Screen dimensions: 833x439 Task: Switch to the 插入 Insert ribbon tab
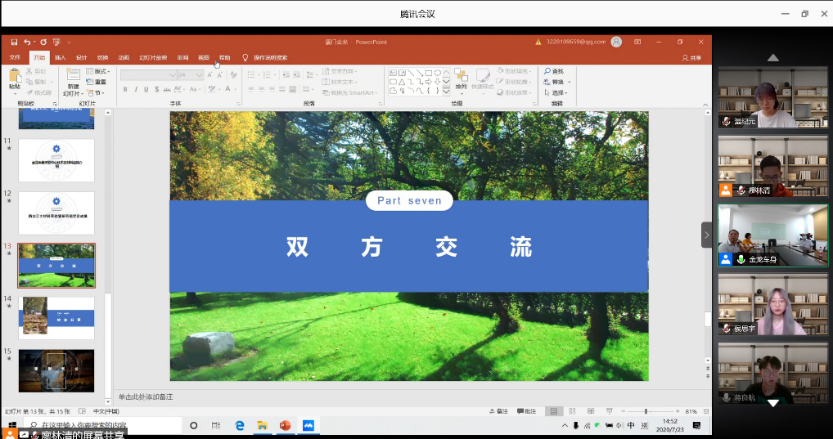(60, 57)
